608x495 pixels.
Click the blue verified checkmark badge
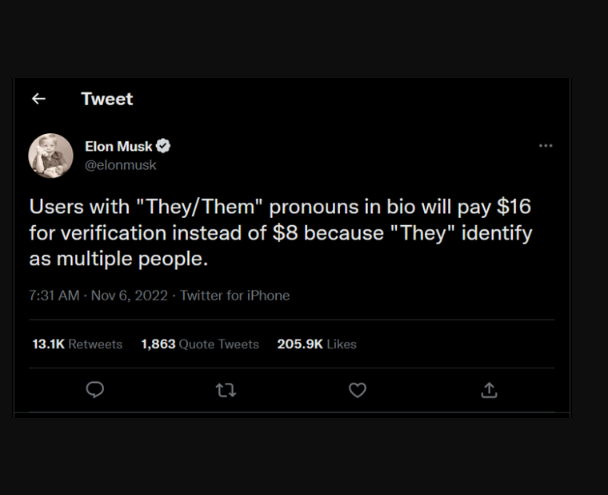[x=164, y=147]
